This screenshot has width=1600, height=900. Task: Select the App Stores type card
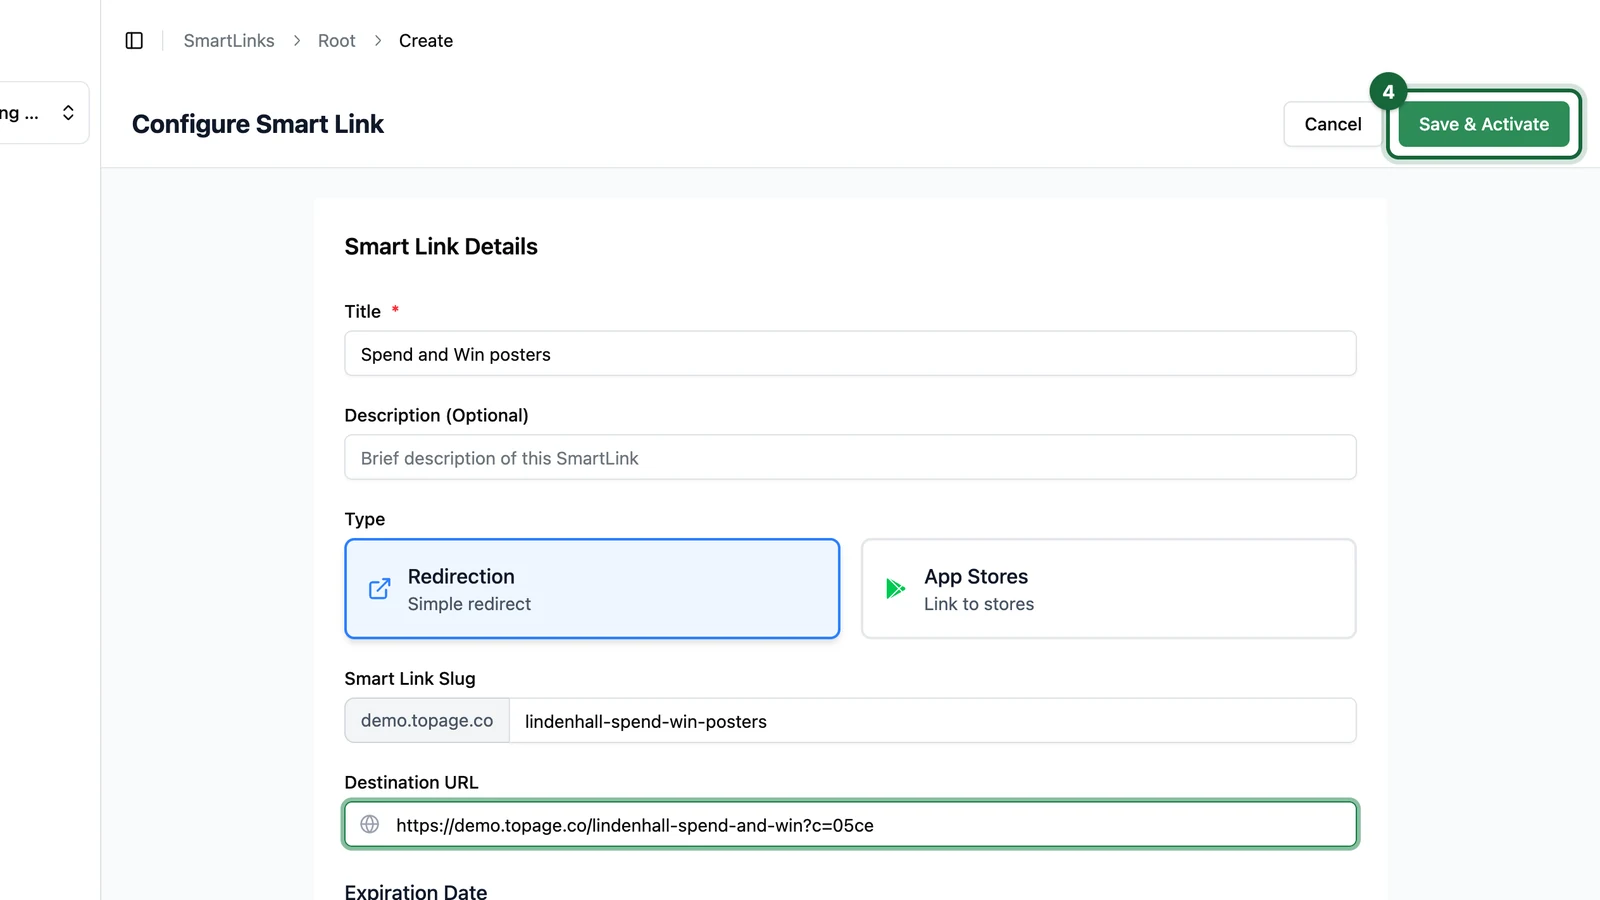point(1108,589)
